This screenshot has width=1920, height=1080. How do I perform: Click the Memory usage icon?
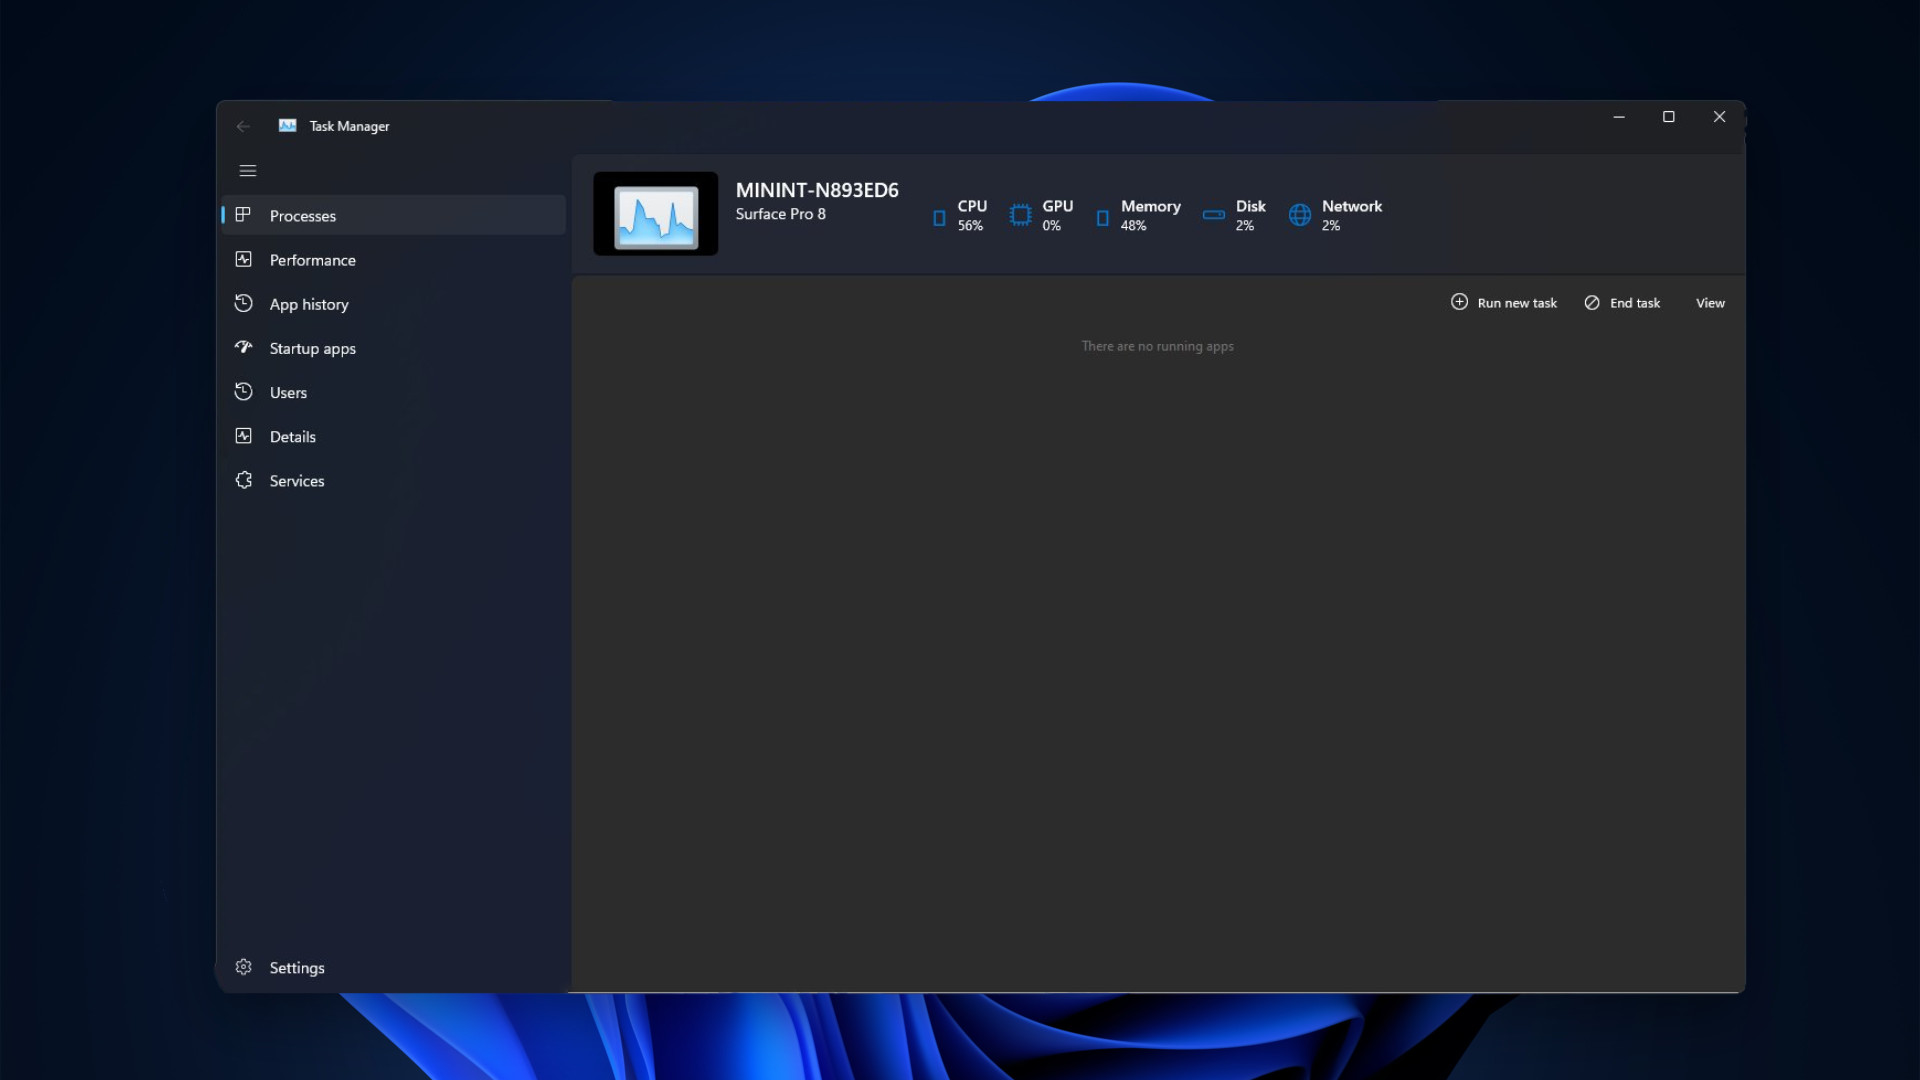pyautogui.click(x=1102, y=218)
